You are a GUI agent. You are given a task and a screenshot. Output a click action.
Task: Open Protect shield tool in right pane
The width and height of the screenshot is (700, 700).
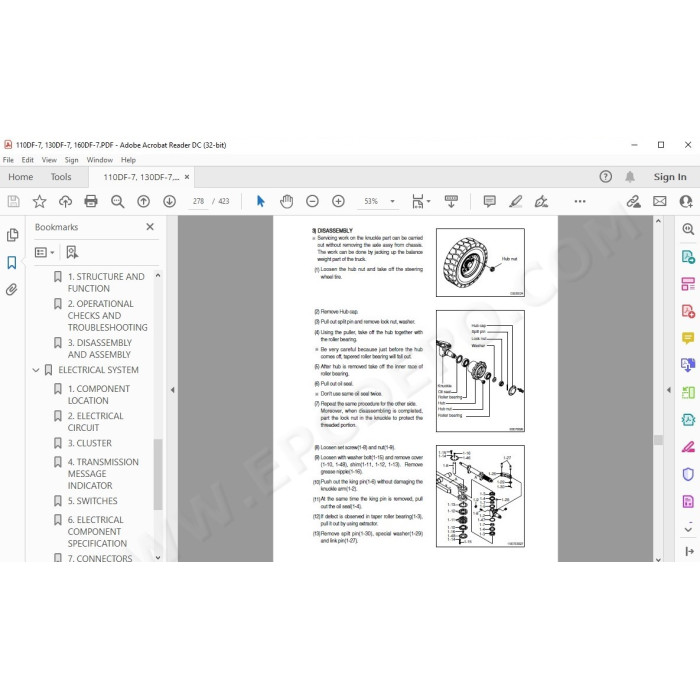688,474
